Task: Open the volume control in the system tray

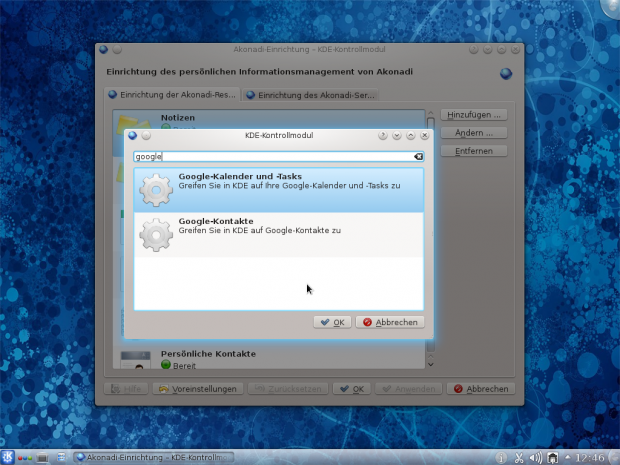Action: point(535,457)
